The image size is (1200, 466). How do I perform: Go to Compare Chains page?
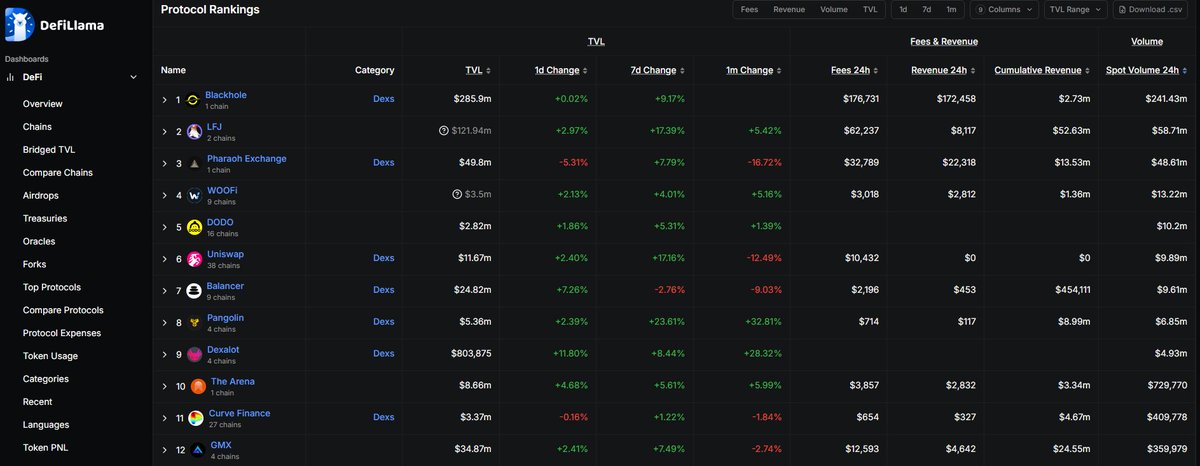pyautogui.click(x=58, y=173)
